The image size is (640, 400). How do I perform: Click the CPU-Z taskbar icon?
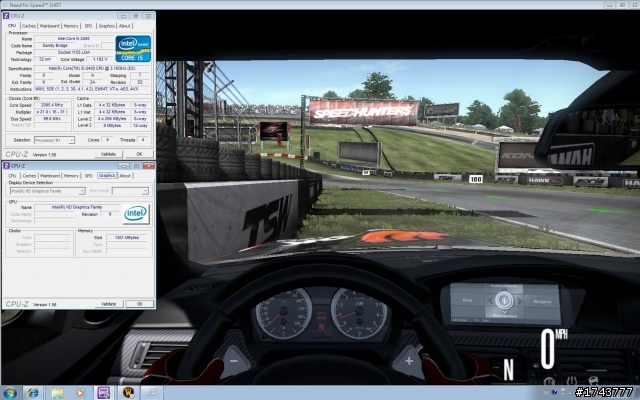tap(103, 393)
